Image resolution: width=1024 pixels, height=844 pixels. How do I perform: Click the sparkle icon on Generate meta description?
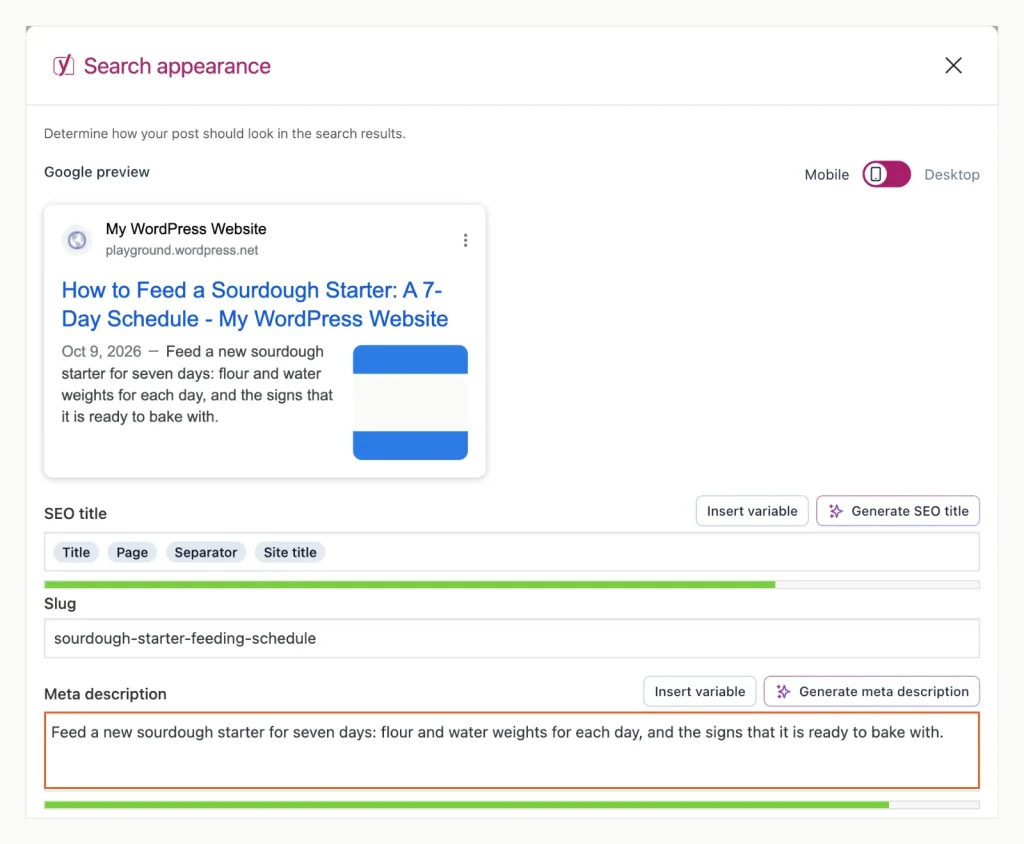(x=783, y=691)
